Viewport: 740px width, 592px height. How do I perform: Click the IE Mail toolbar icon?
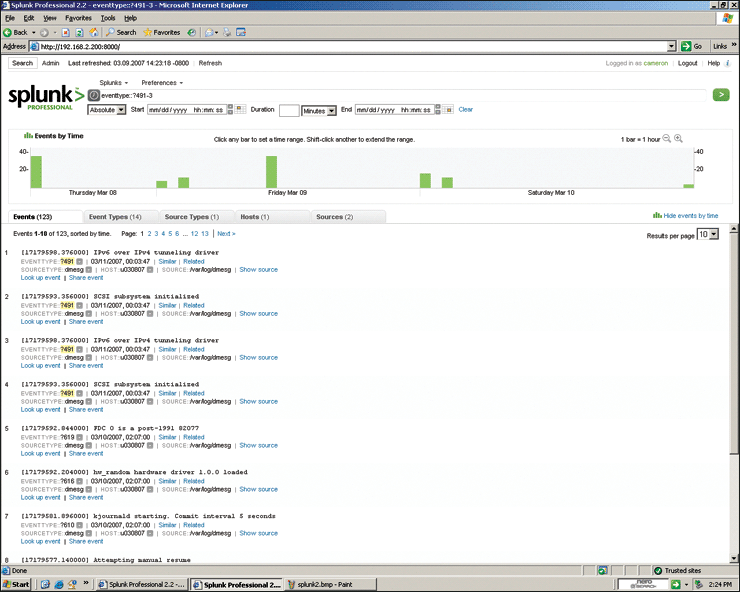click(209, 33)
